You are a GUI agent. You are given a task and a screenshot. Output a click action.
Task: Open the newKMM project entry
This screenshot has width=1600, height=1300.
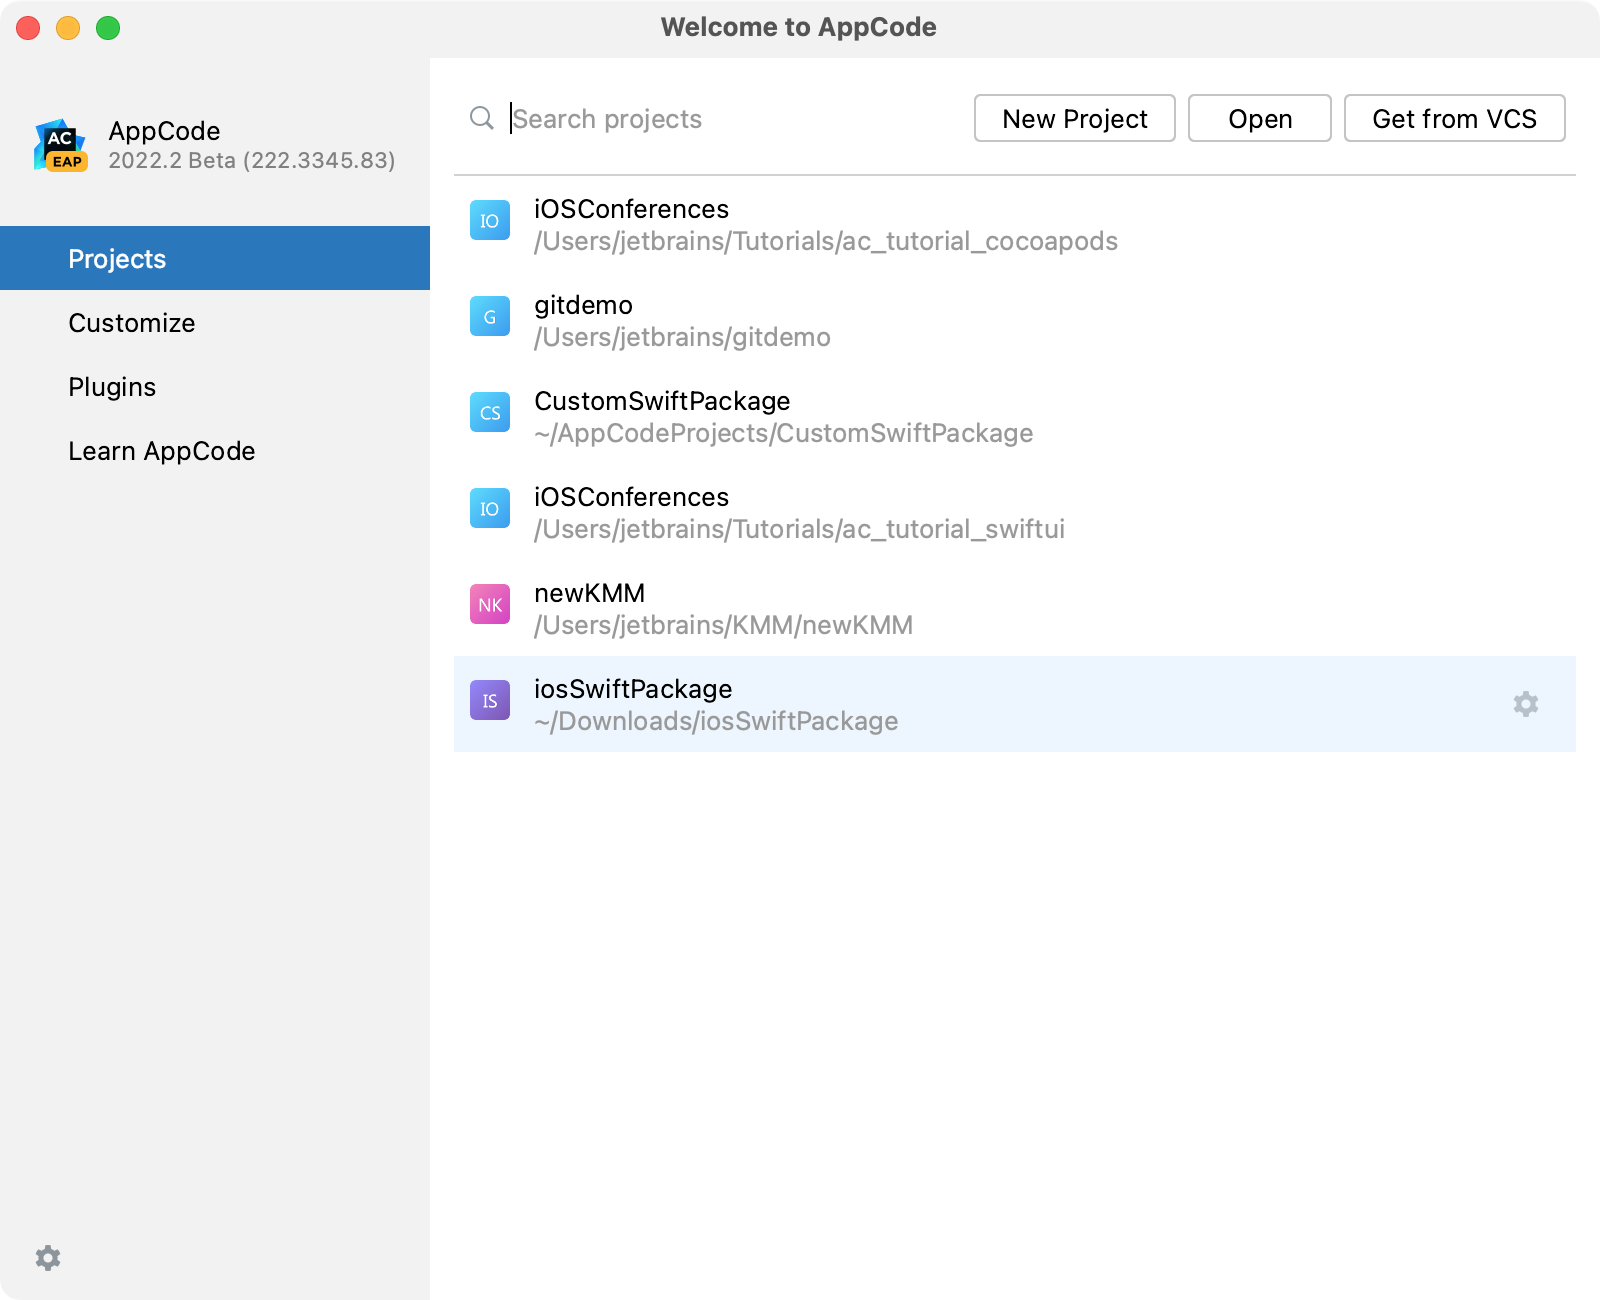(x=723, y=608)
